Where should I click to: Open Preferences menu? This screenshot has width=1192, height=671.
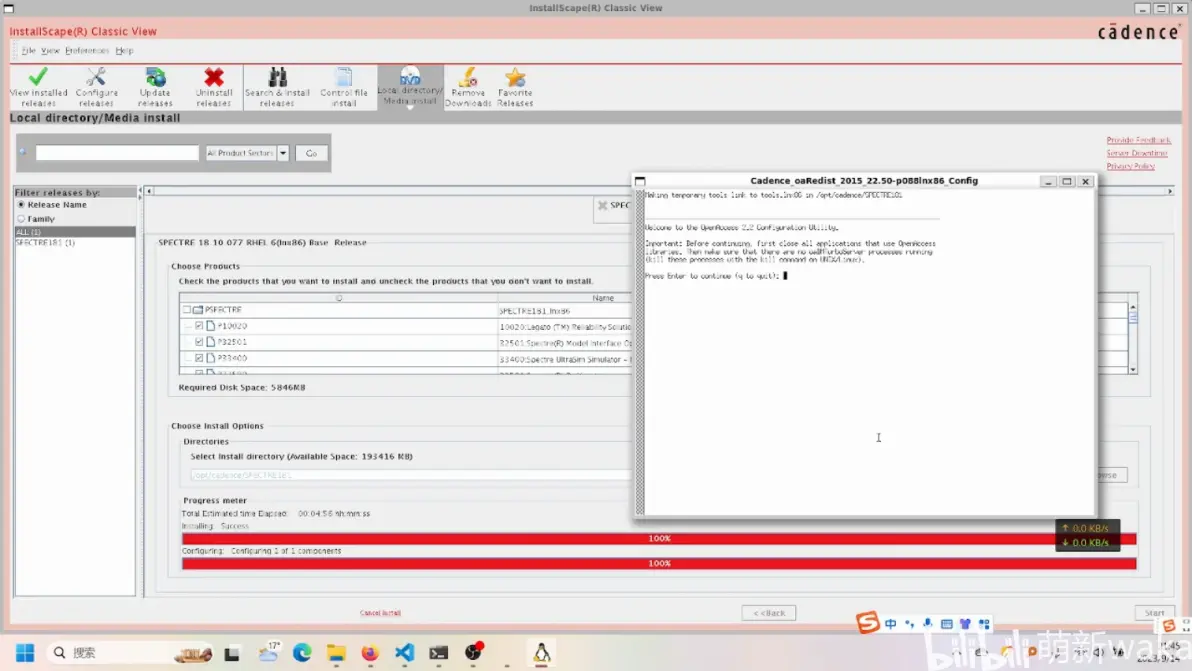87,51
